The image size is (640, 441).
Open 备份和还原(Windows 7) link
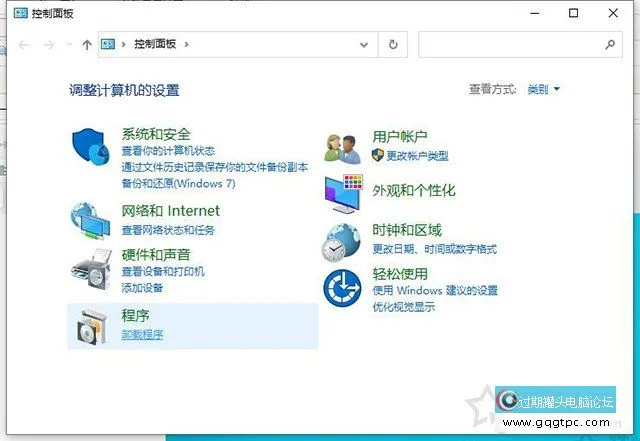tap(178, 183)
